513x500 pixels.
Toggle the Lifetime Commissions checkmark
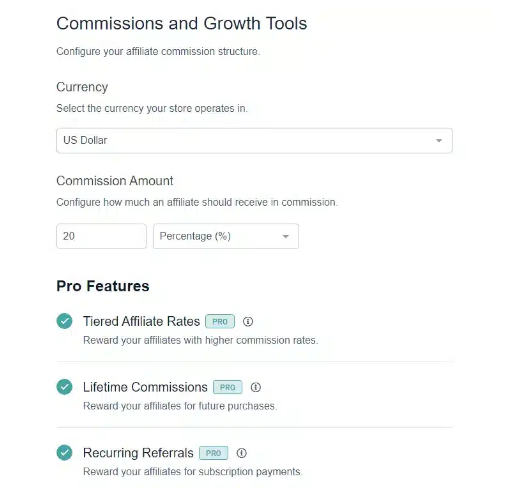pyautogui.click(x=64, y=387)
